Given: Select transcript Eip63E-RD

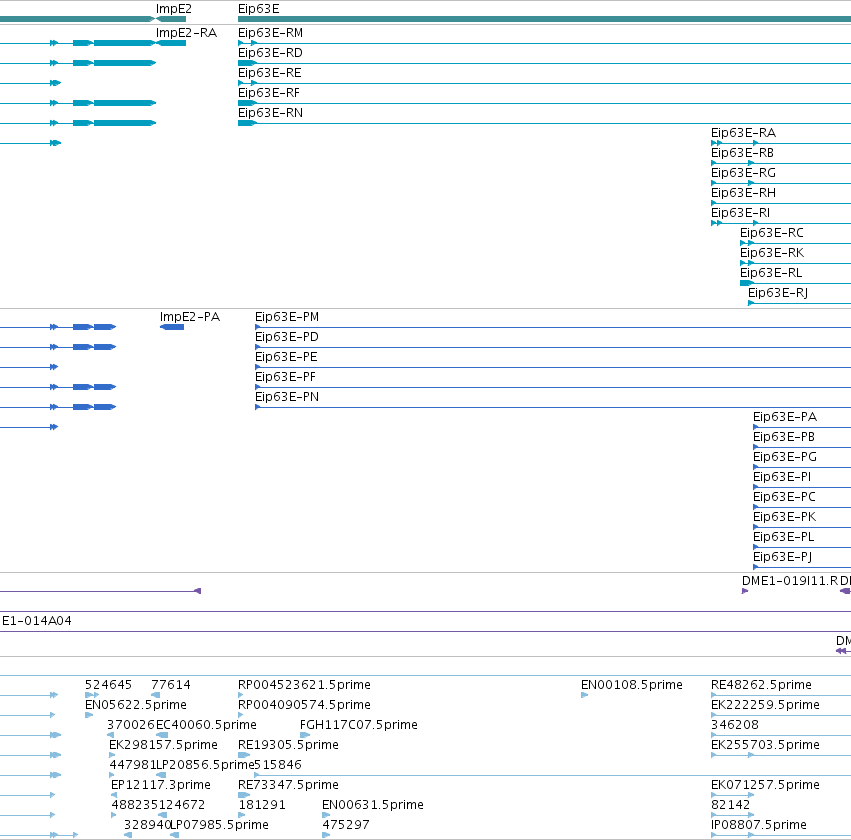Looking at the screenshot, I should [270, 53].
